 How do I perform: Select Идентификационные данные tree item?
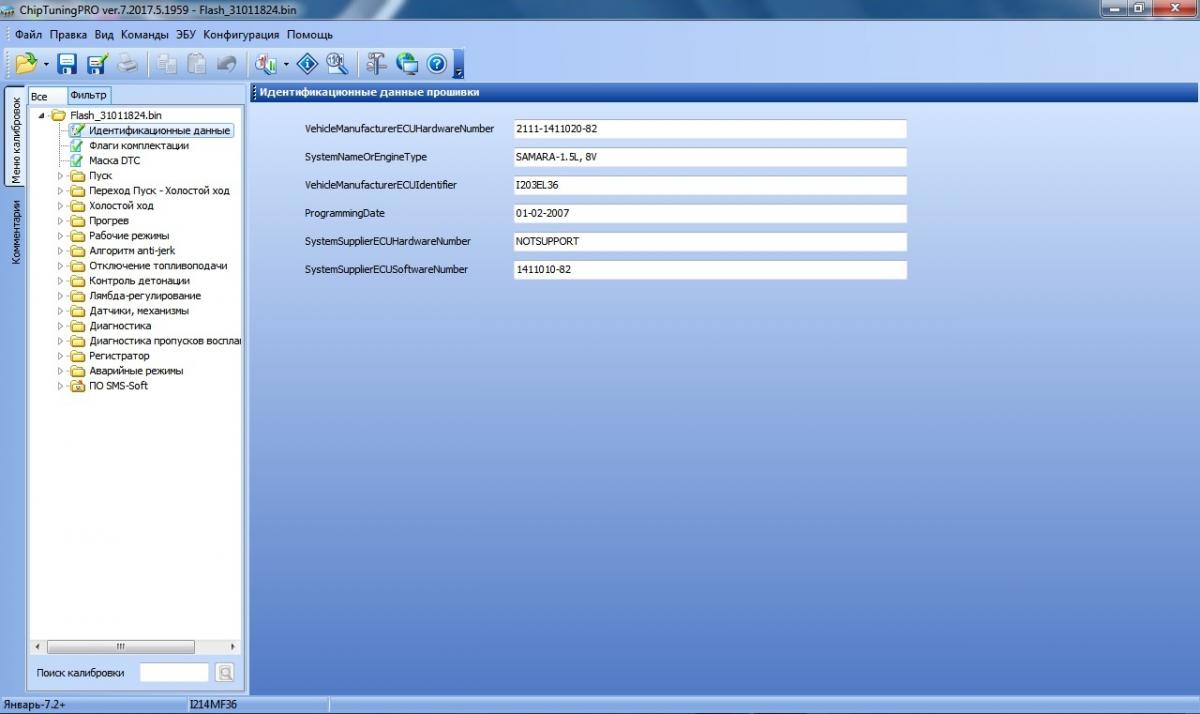pos(159,130)
